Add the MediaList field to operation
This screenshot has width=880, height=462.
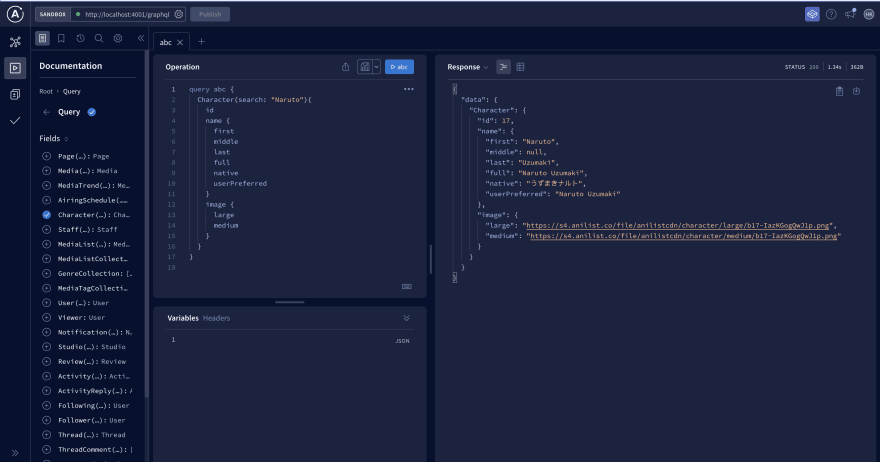[47, 244]
